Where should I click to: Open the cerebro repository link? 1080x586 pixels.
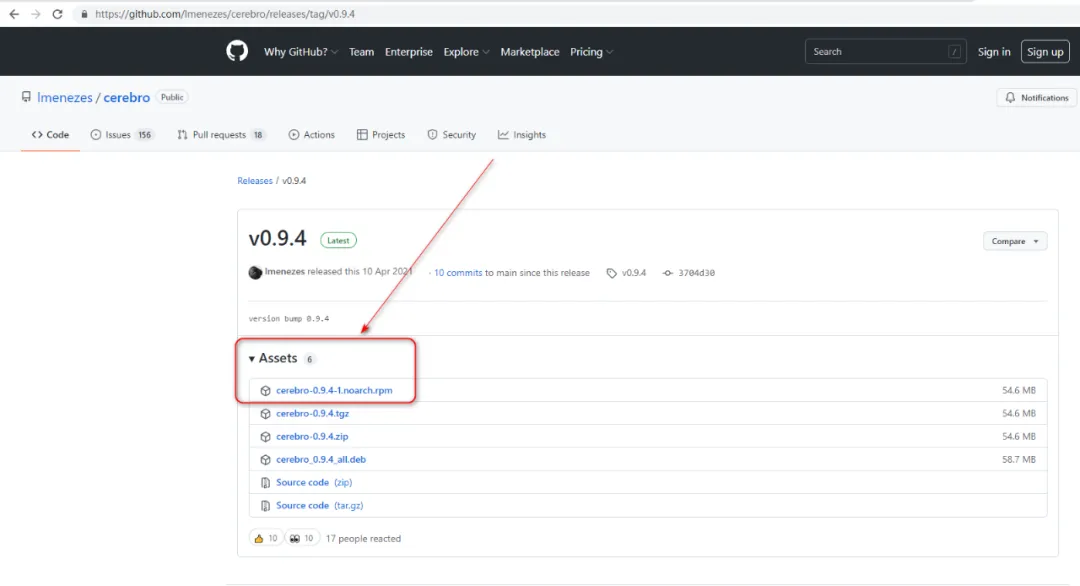click(x=127, y=97)
